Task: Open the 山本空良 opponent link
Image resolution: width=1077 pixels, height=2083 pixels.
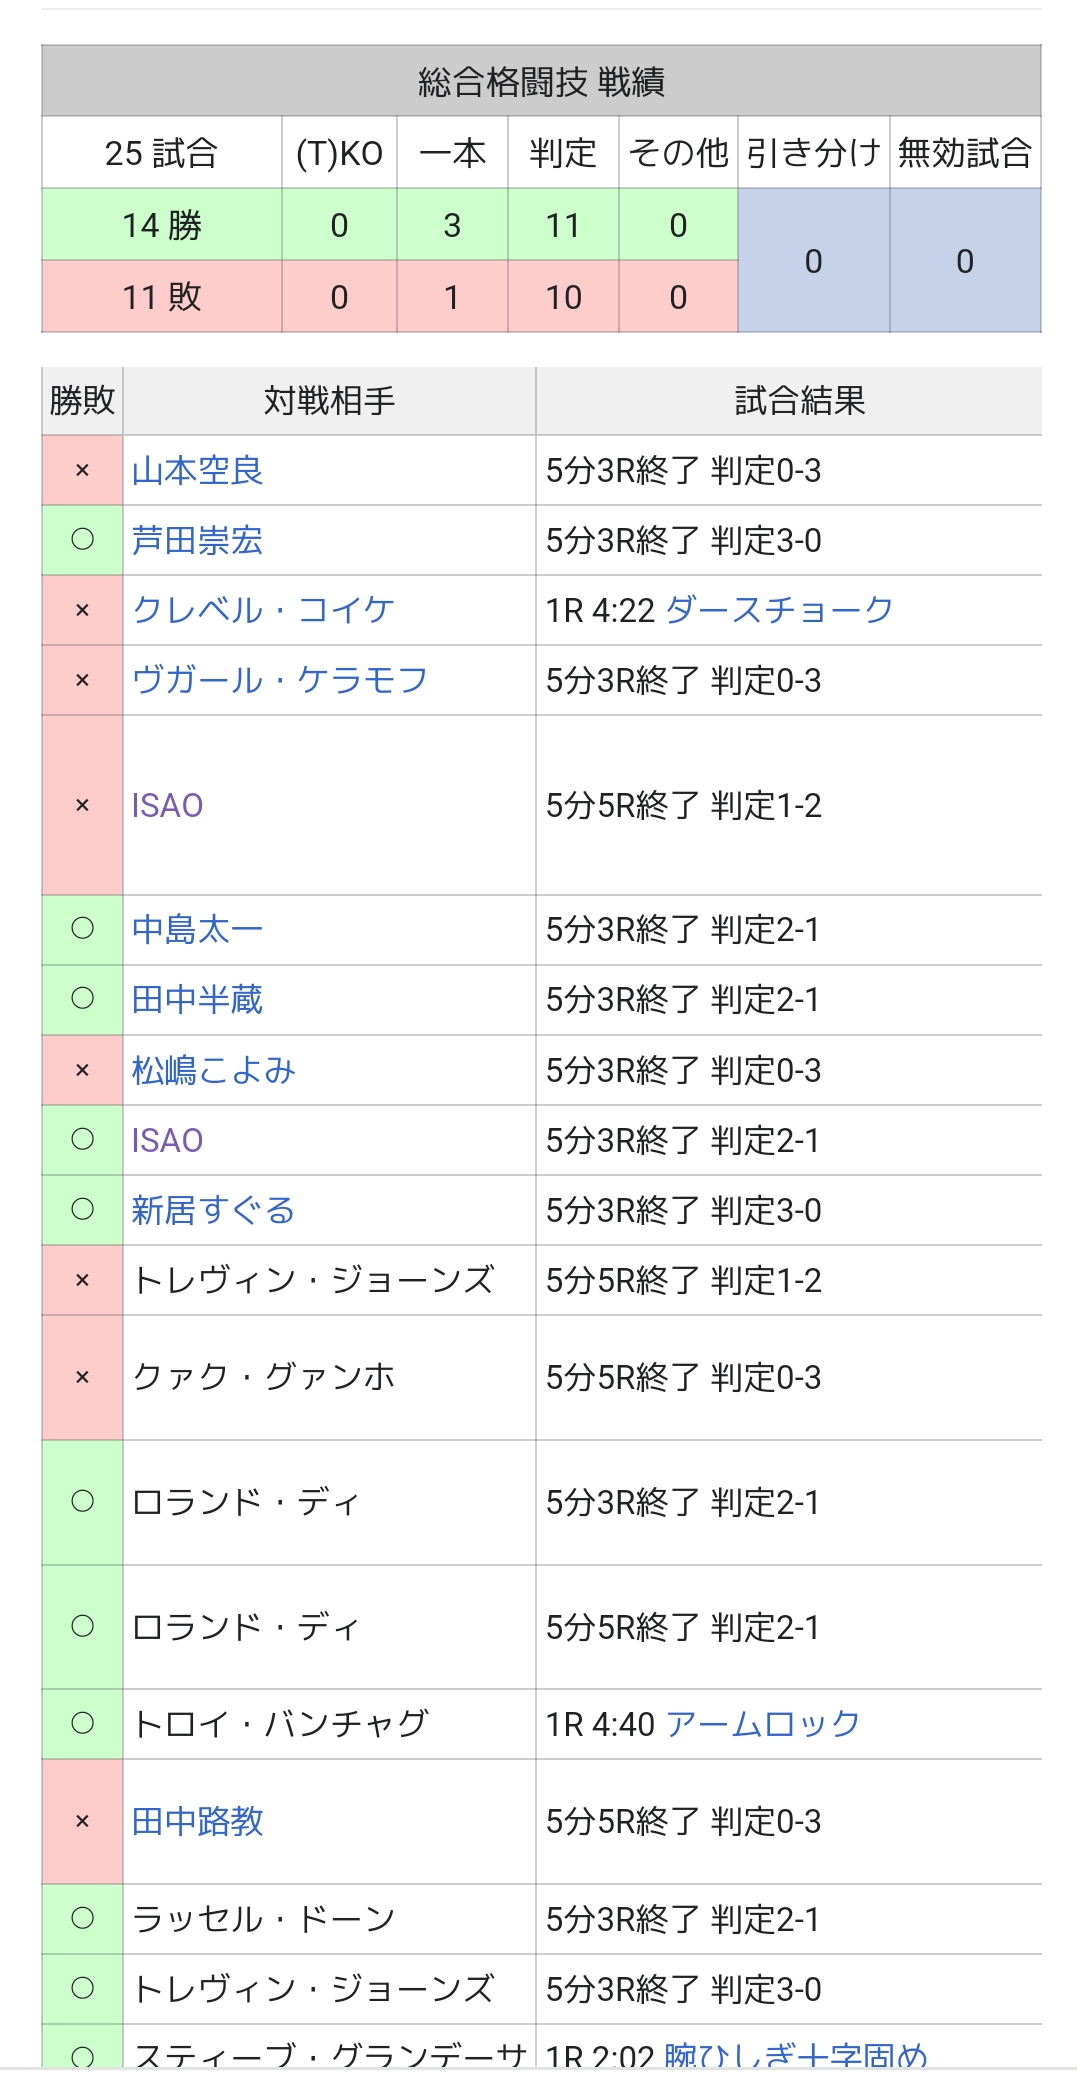Action: [197, 470]
